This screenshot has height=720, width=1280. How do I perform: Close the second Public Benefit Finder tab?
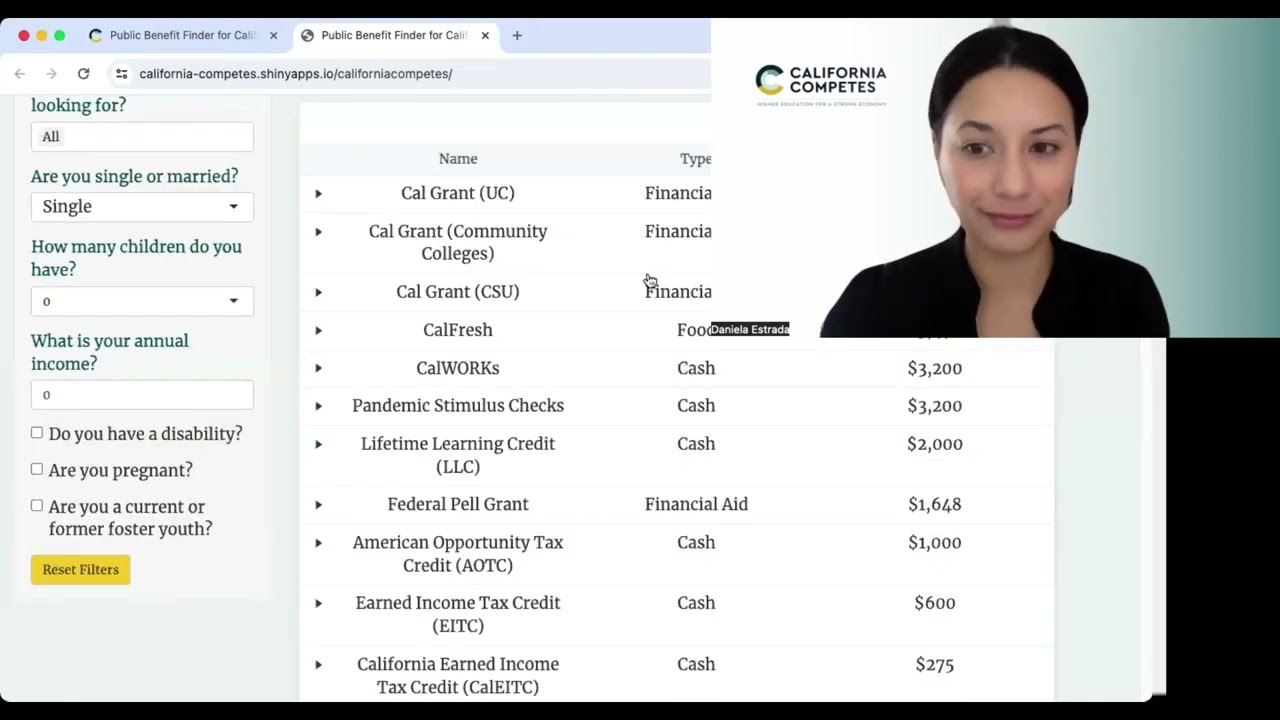pyautogui.click(x=485, y=35)
